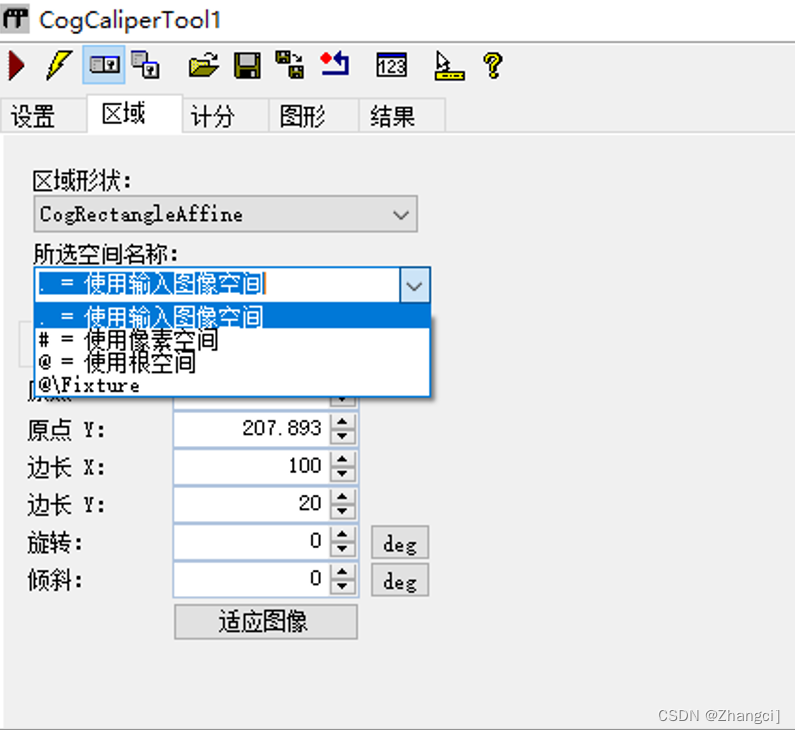View the 结果 tab
The image size is (795, 734).
click(402, 116)
